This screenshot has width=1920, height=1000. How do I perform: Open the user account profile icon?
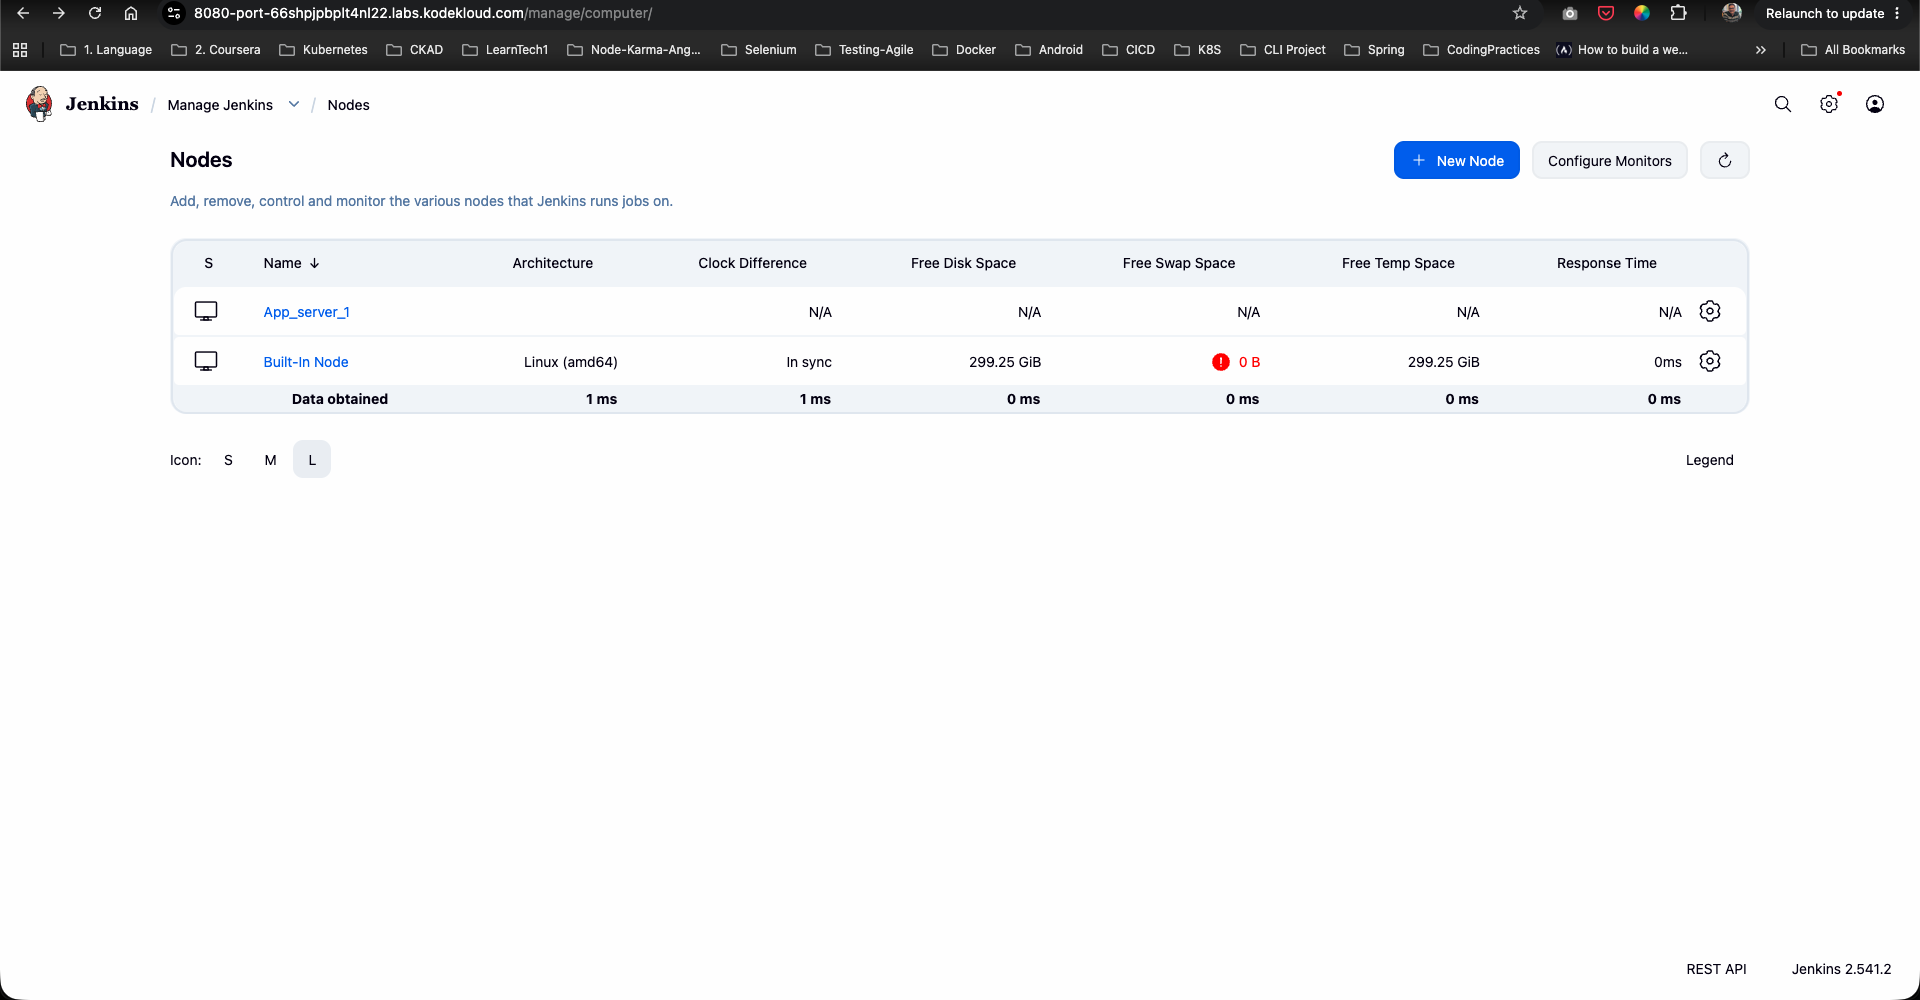pos(1875,104)
